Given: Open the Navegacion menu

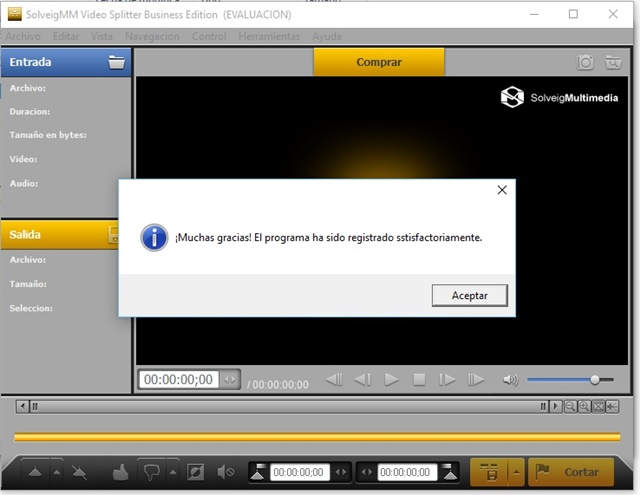Looking at the screenshot, I should click(x=152, y=36).
